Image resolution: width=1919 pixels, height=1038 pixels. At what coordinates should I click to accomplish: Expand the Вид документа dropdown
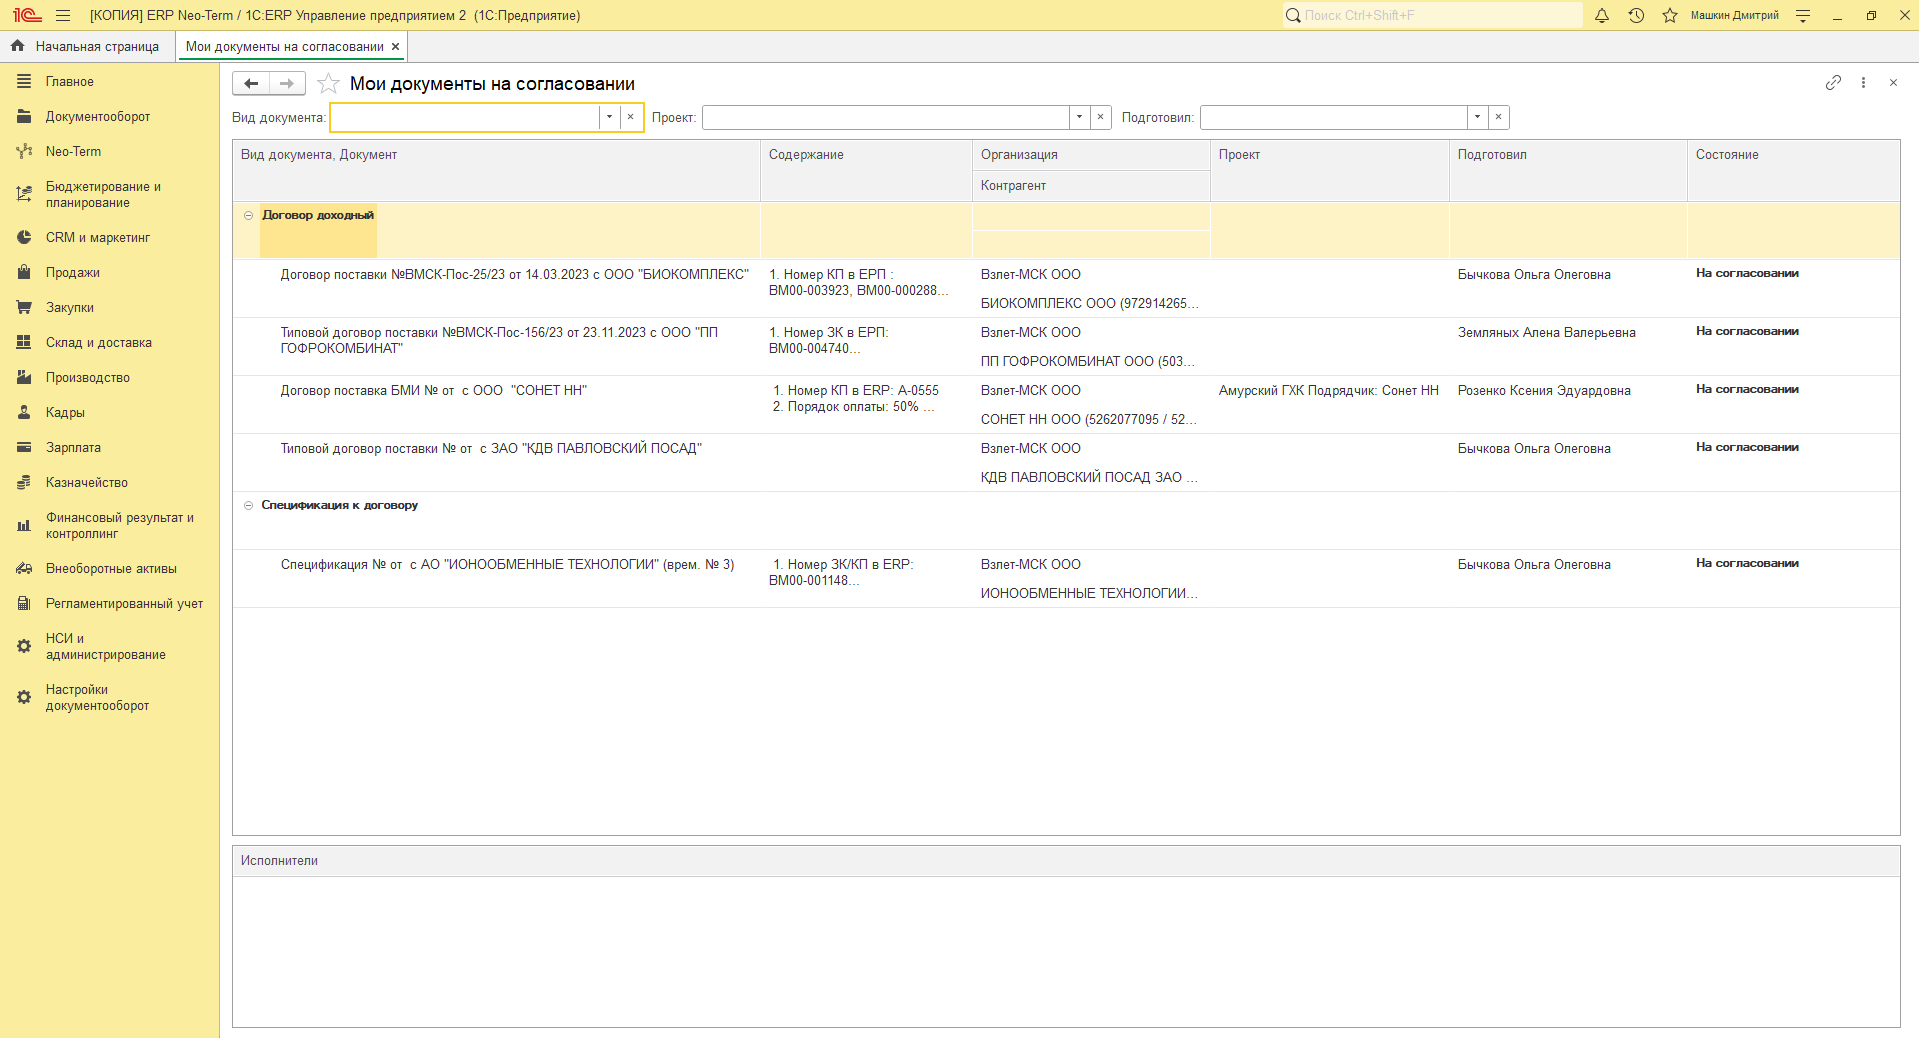609,117
